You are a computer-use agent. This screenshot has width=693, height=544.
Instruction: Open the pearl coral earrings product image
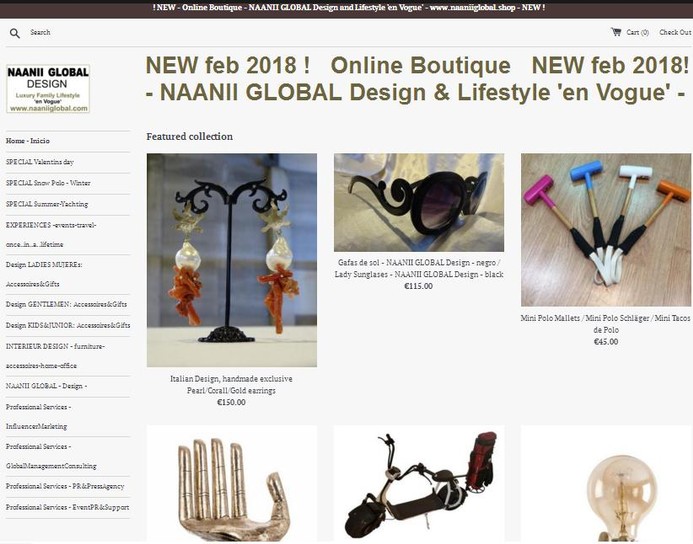coord(232,260)
